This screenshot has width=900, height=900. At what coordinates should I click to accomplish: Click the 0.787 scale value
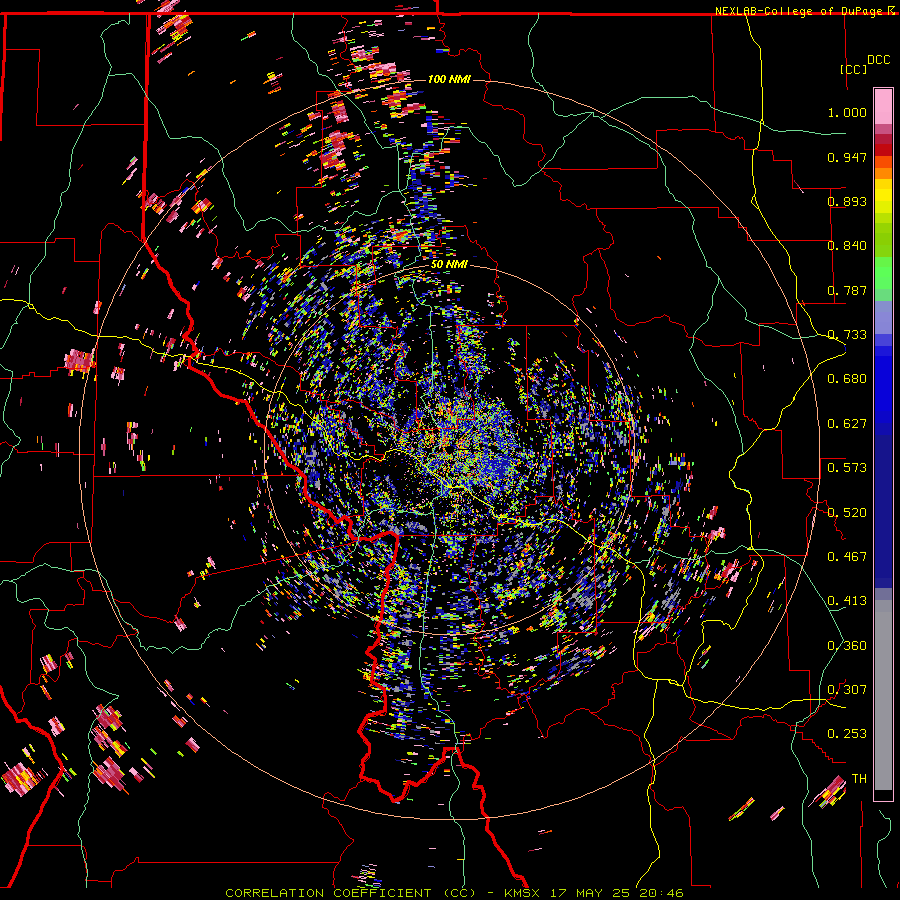point(847,290)
